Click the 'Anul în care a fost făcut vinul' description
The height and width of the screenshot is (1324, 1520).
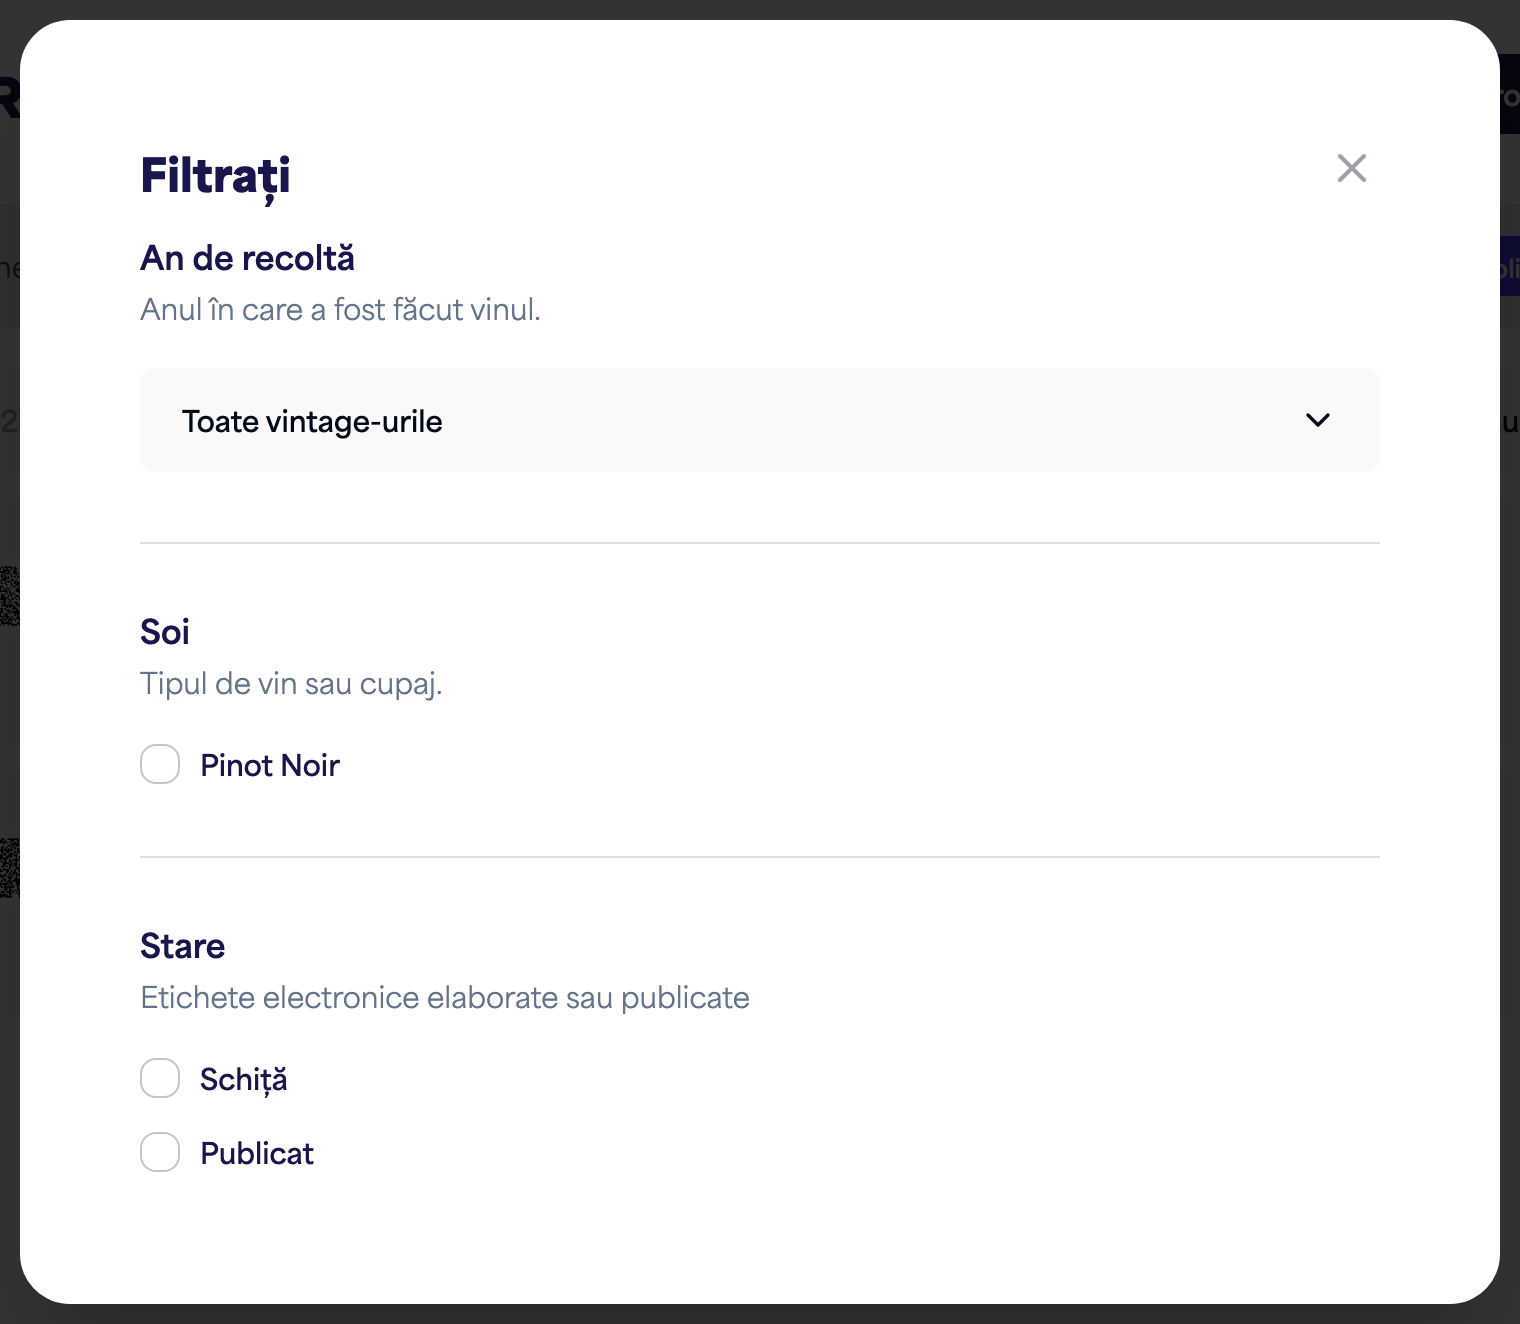(x=340, y=310)
